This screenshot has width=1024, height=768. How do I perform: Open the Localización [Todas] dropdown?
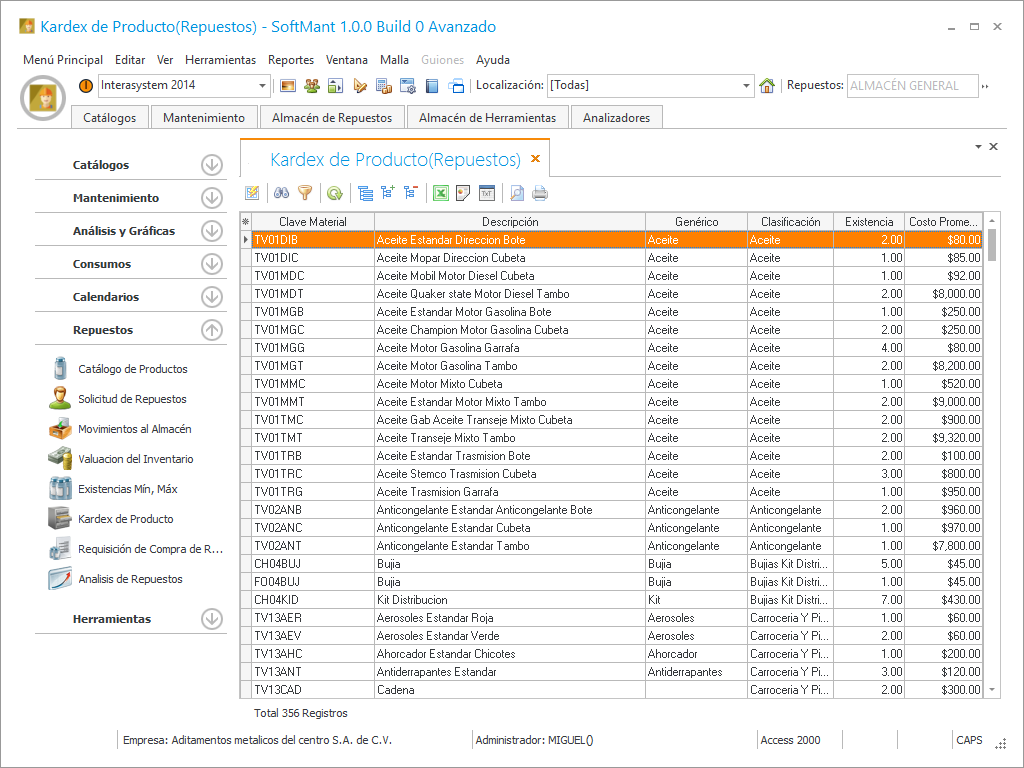(746, 86)
